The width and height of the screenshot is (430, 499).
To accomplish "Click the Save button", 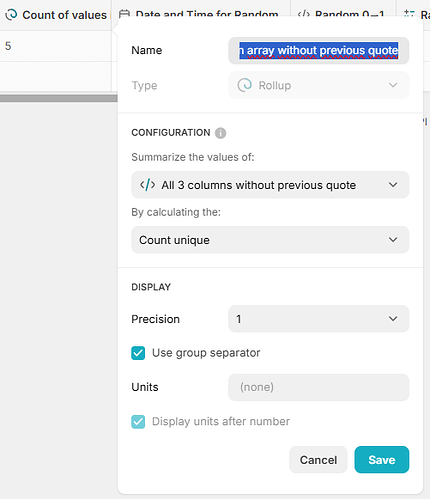I will point(382,460).
